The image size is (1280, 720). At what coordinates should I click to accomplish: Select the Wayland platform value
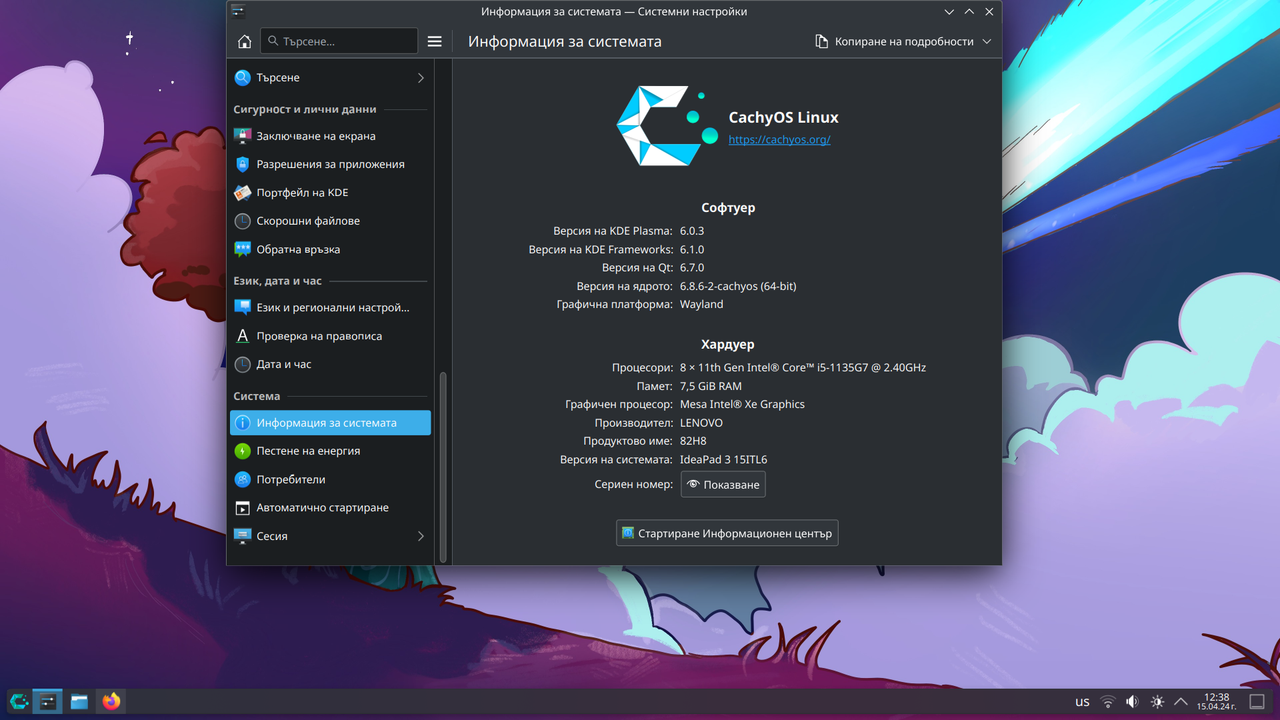coord(701,304)
